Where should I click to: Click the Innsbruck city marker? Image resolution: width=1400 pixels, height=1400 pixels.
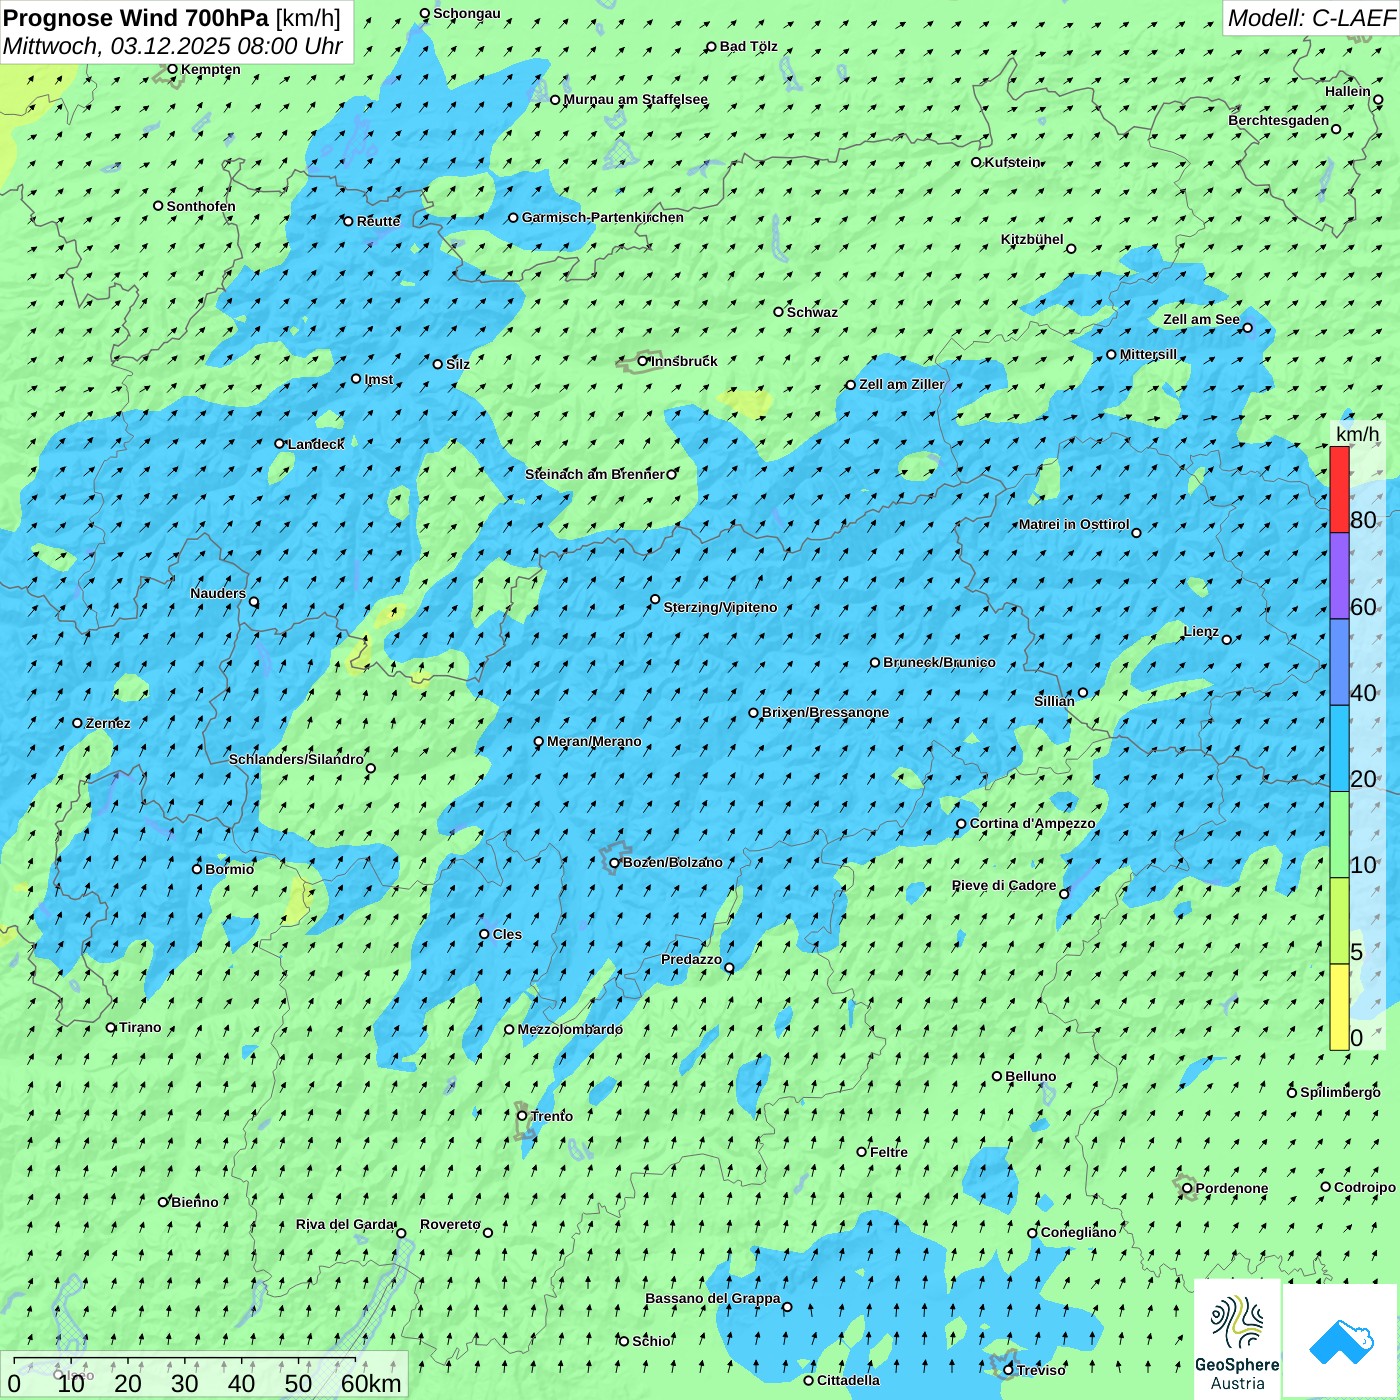click(x=643, y=361)
